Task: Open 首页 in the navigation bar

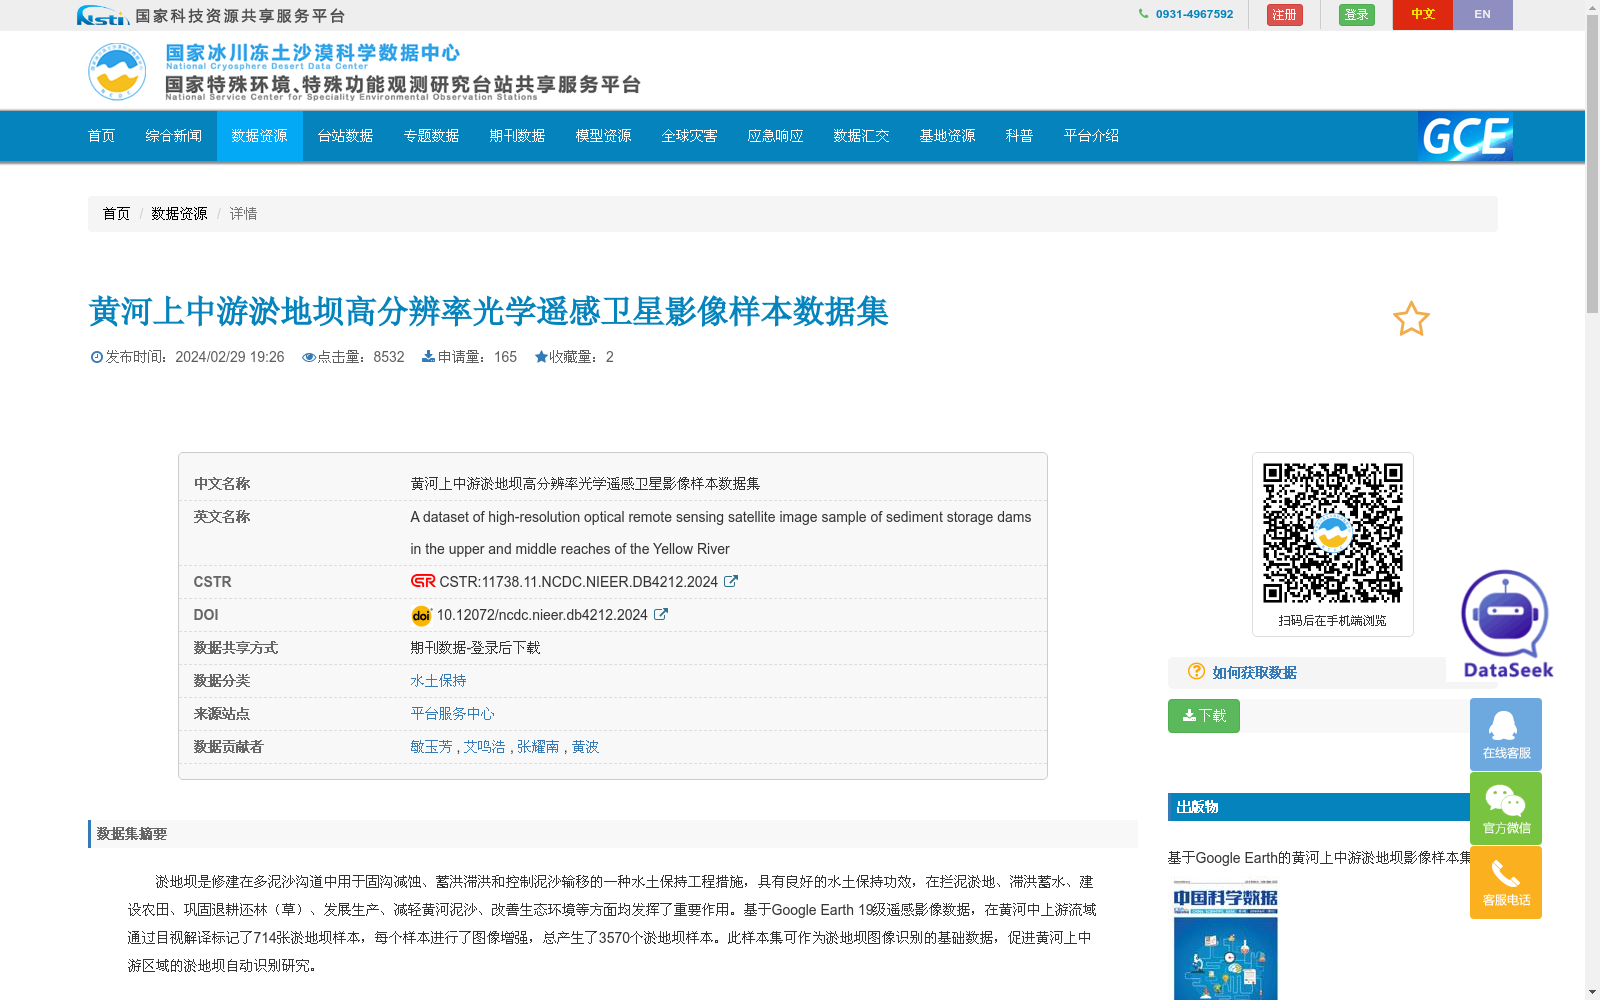Action: 102,136
